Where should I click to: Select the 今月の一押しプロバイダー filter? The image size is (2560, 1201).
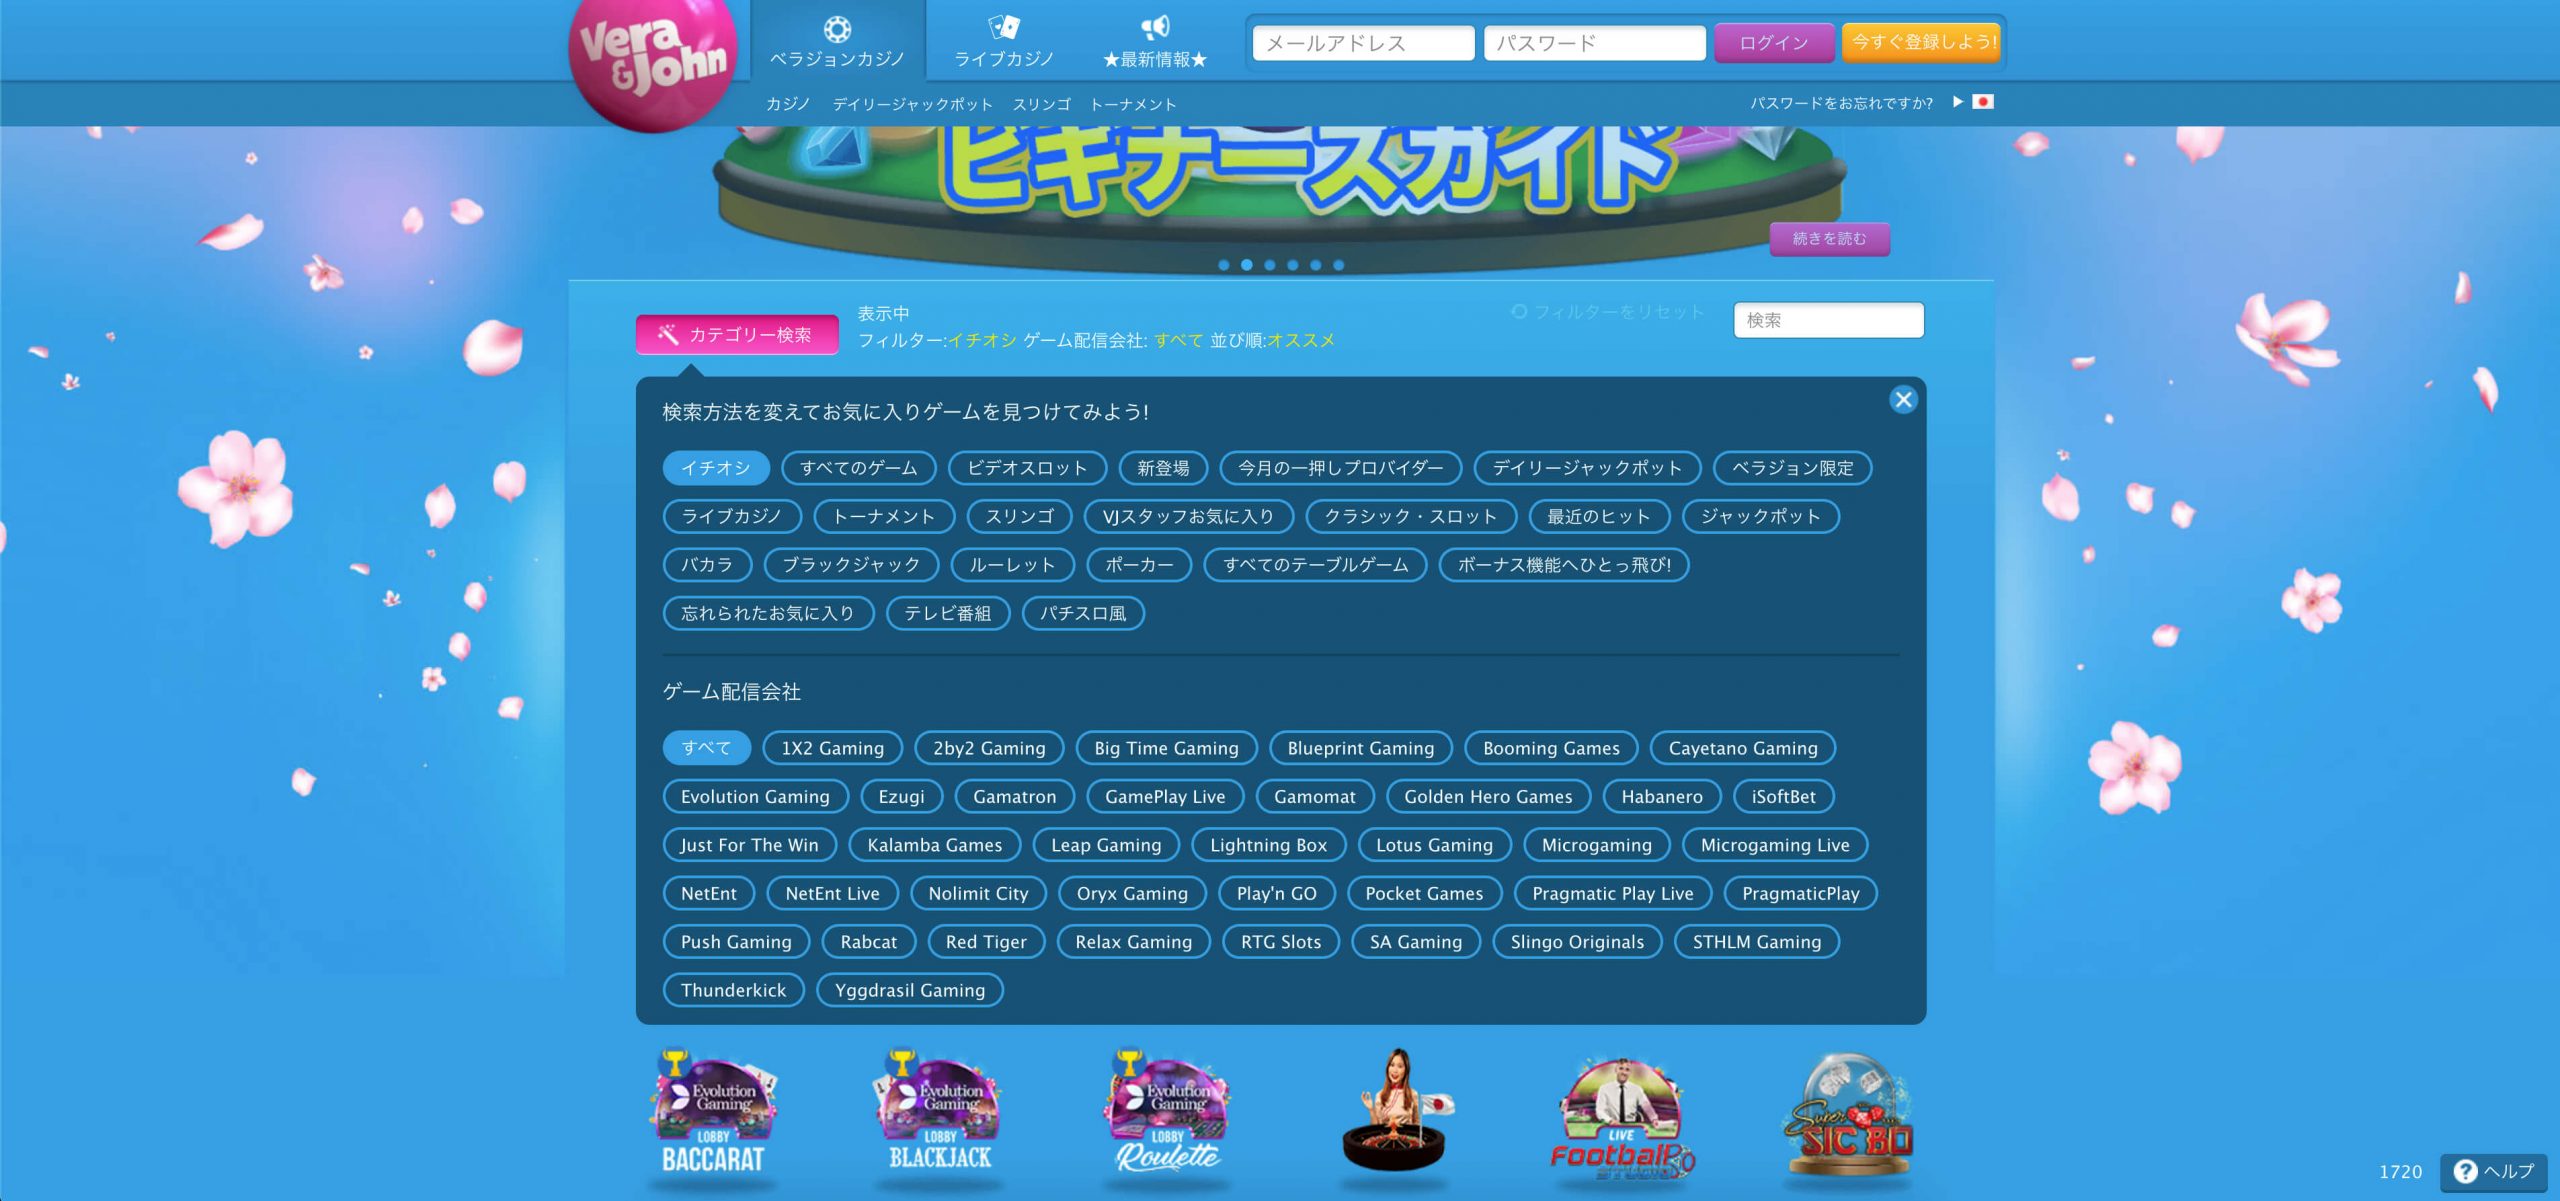click(1340, 468)
